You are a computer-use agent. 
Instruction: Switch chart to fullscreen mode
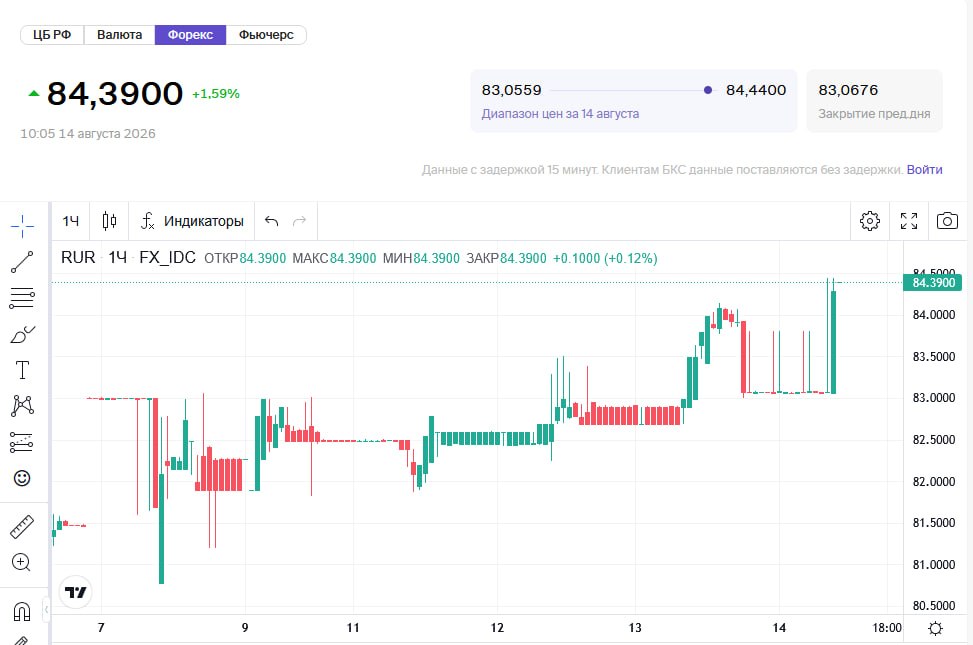pos(909,220)
